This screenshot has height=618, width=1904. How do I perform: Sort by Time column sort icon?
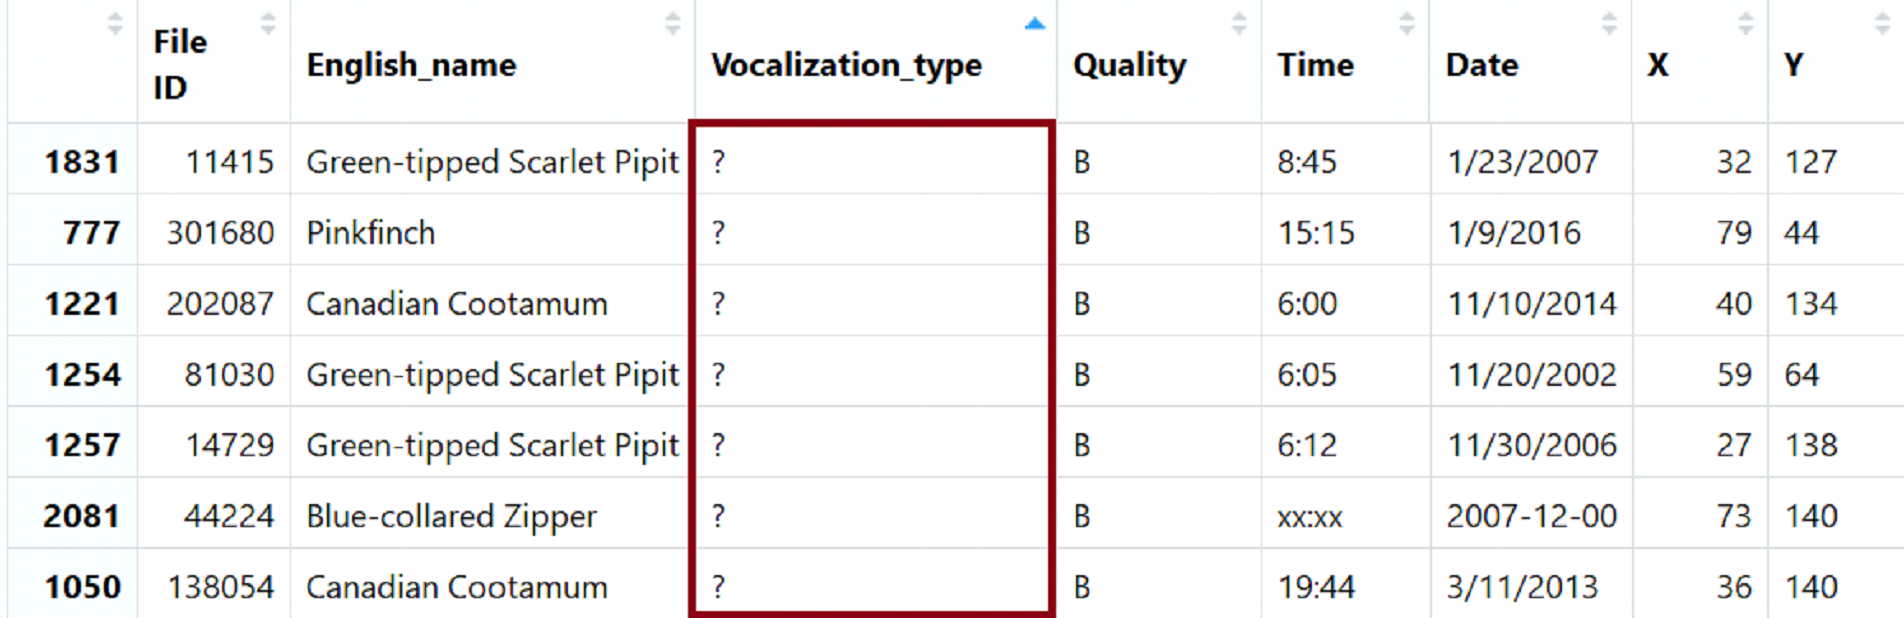point(1407,24)
